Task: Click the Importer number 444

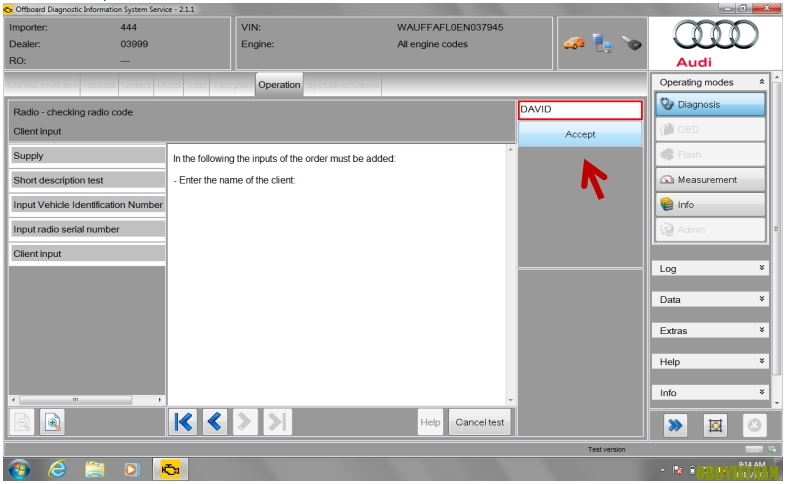Action: tap(128, 27)
